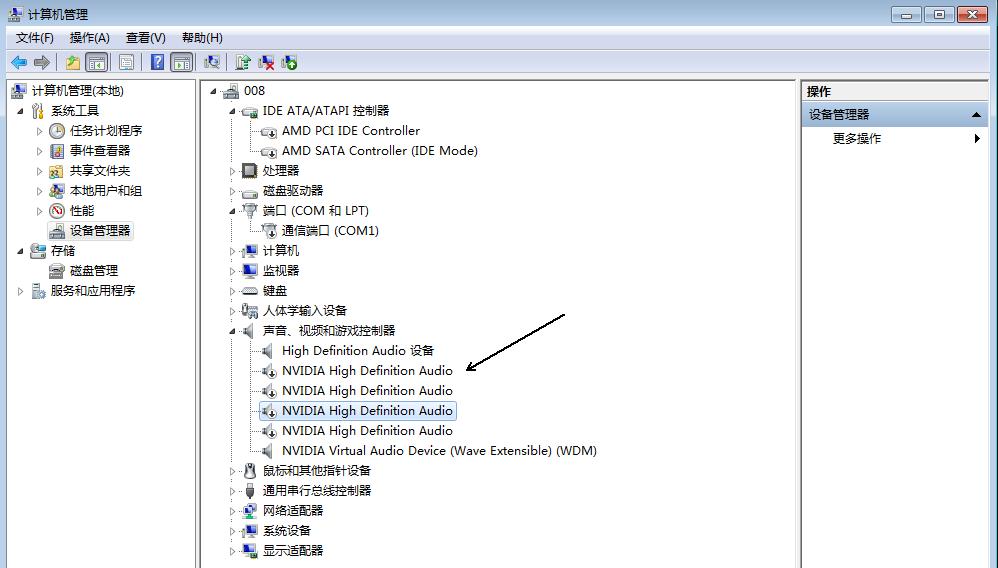The width and height of the screenshot is (998, 568).
Task: Click the Uninstall device red X icon
Action: pyautogui.click(x=266, y=62)
